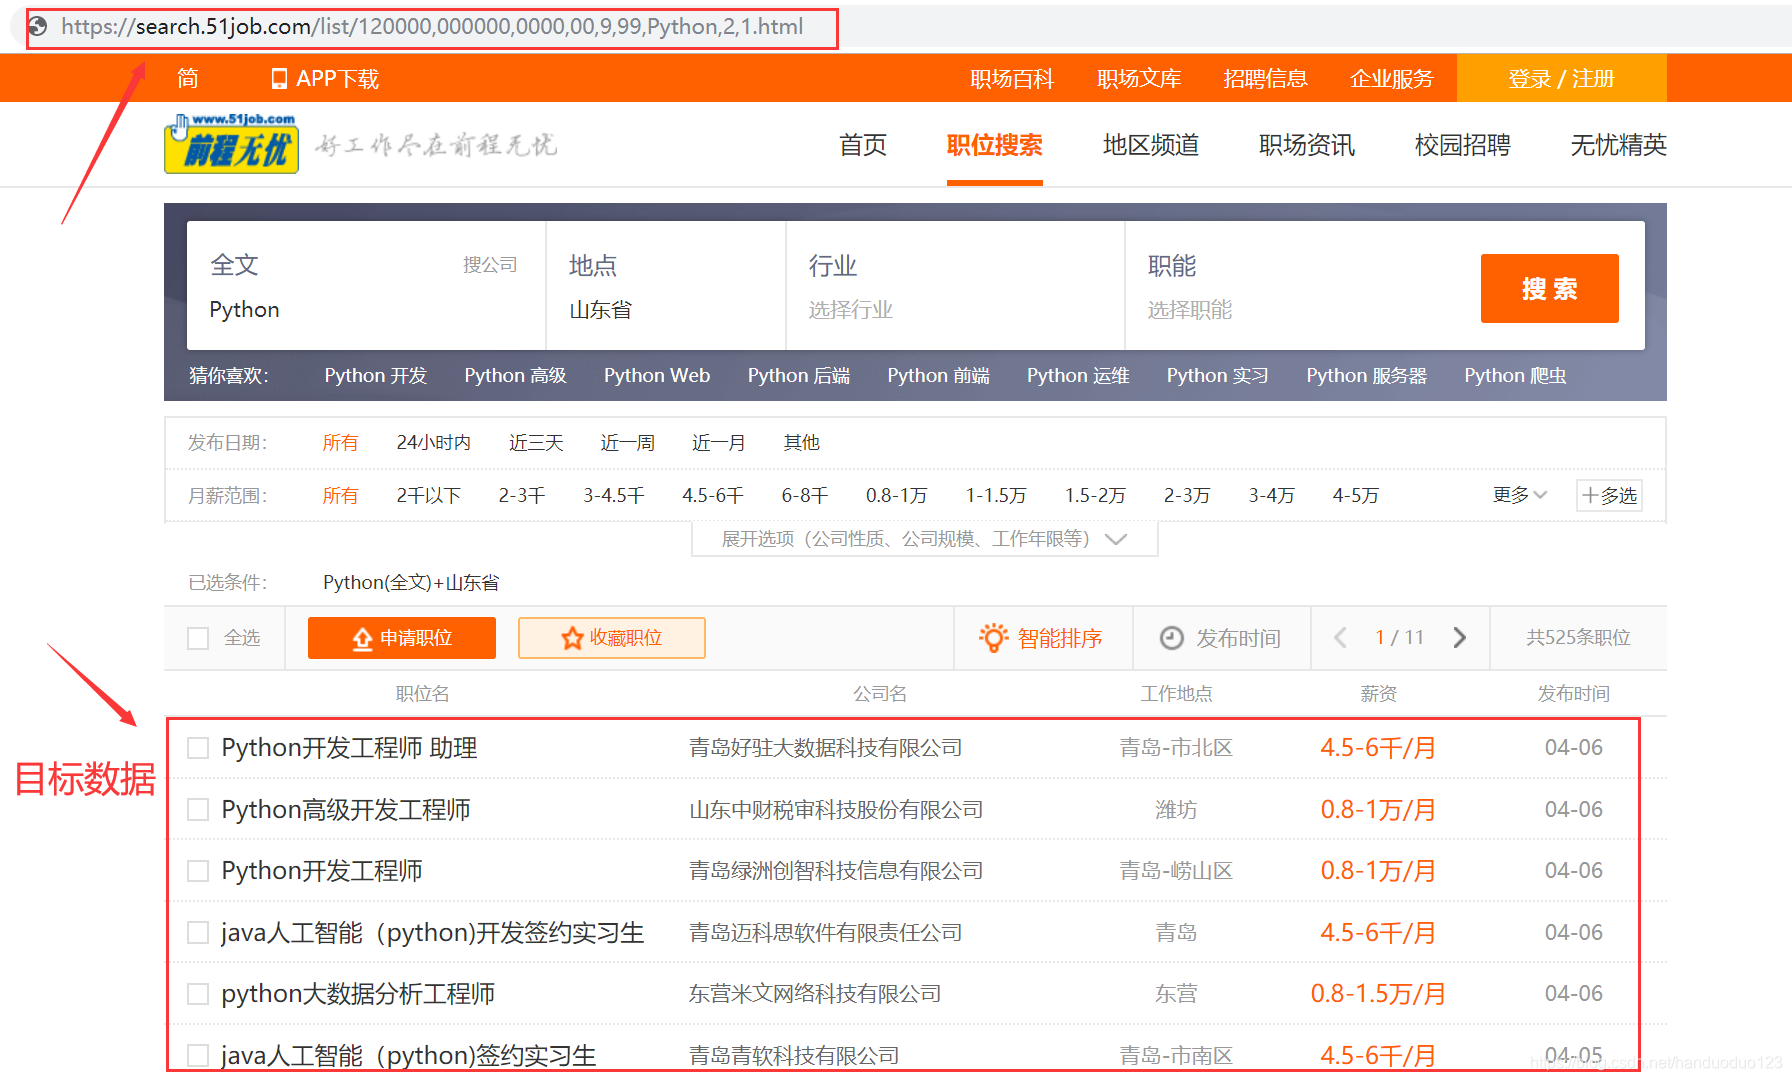1792x1081 pixels.
Task: Click the phone icon beside APP下载
Action: point(279,79)
